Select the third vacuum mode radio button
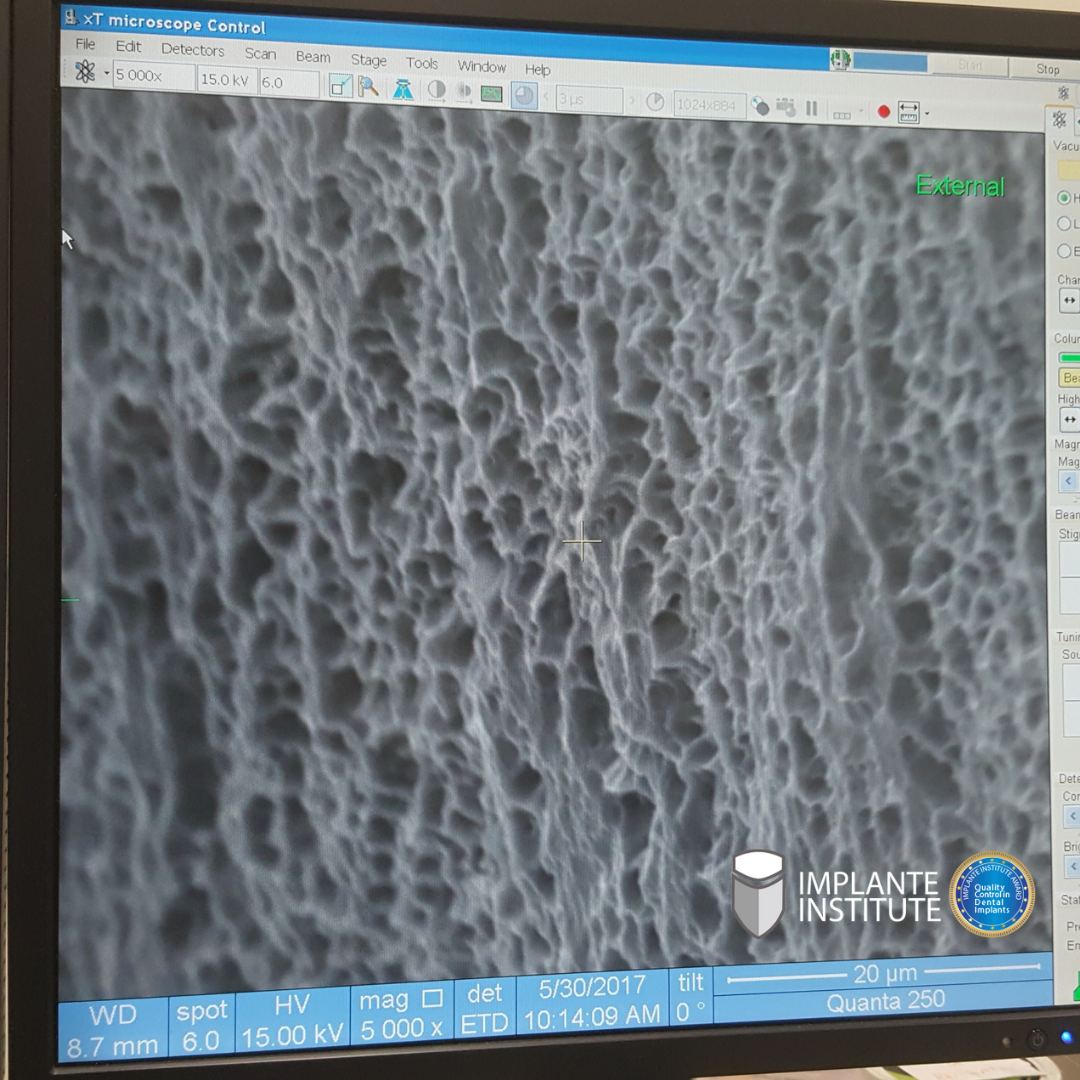 (1064, 251)
